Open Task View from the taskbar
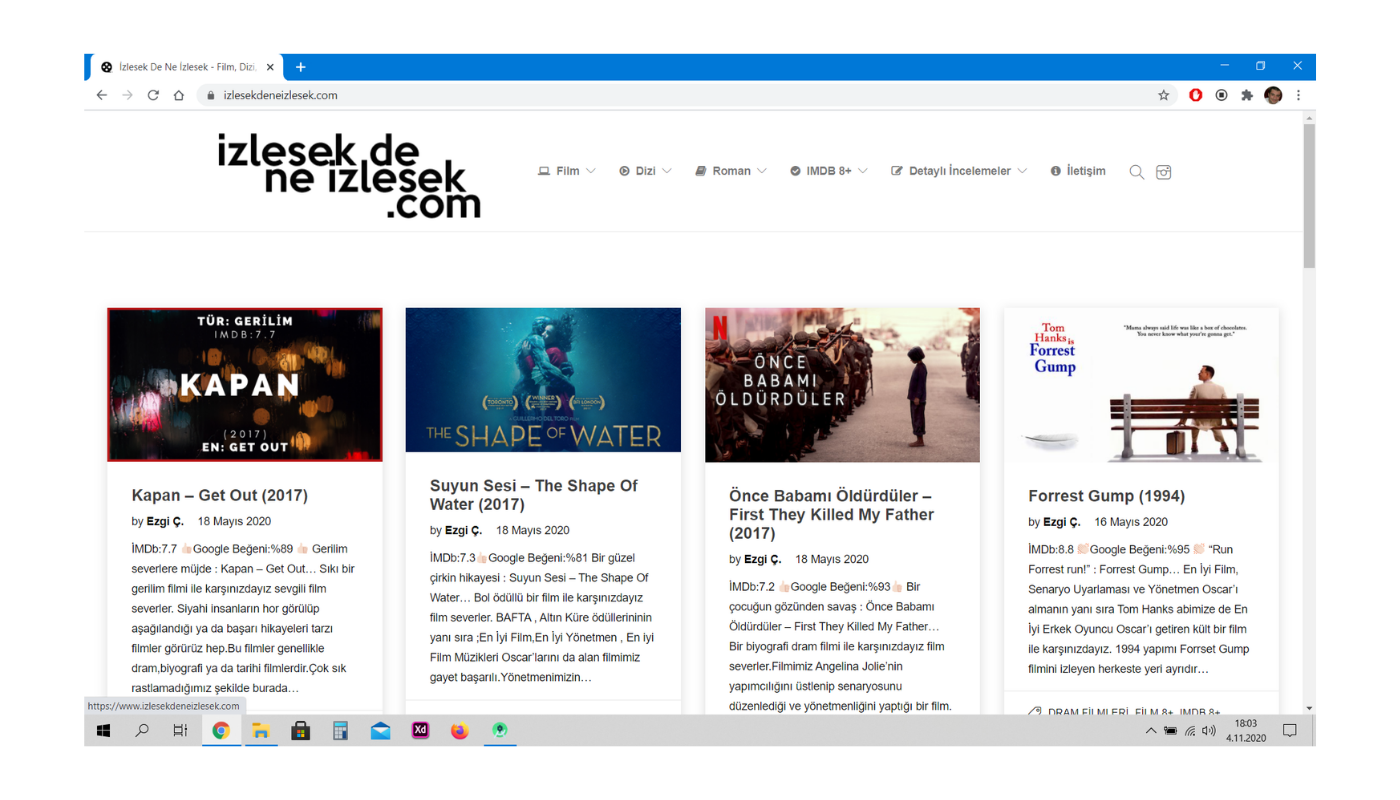Image resolution: width=1400 pixels, height=800 pixels. (180, 731)
